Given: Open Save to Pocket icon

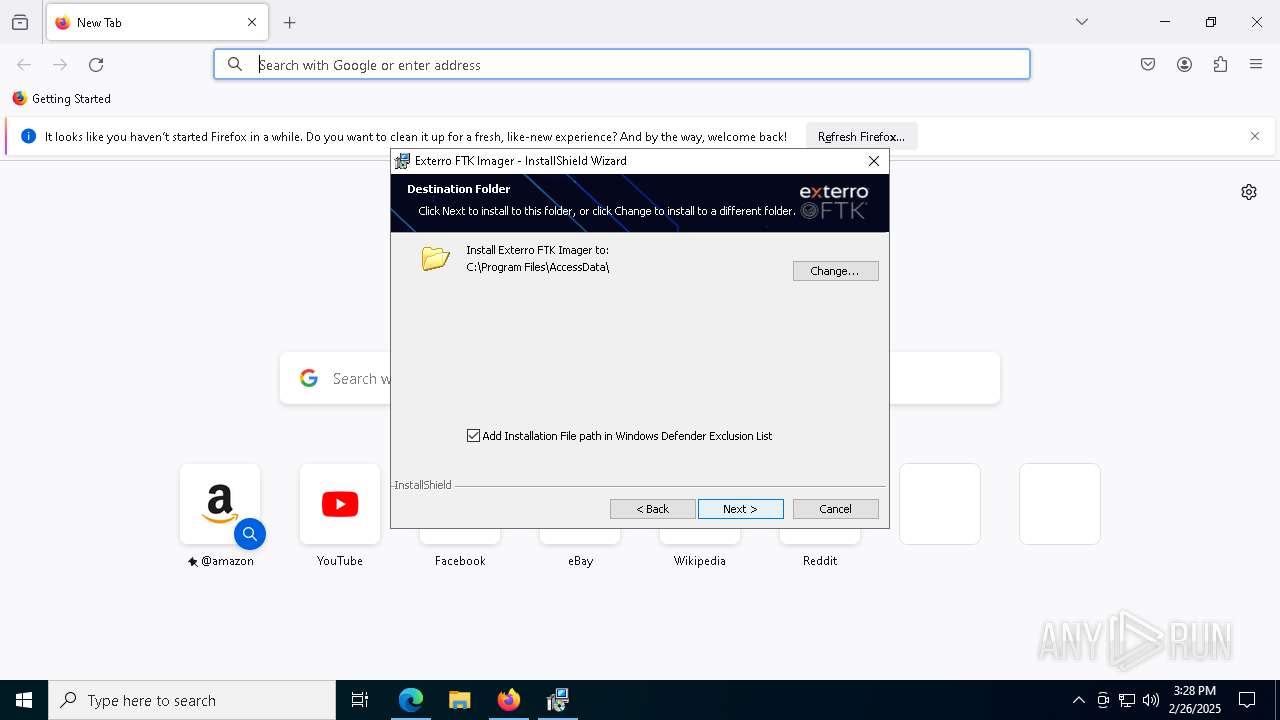Looking at the screenshot, I should [x=1148, y=65].
